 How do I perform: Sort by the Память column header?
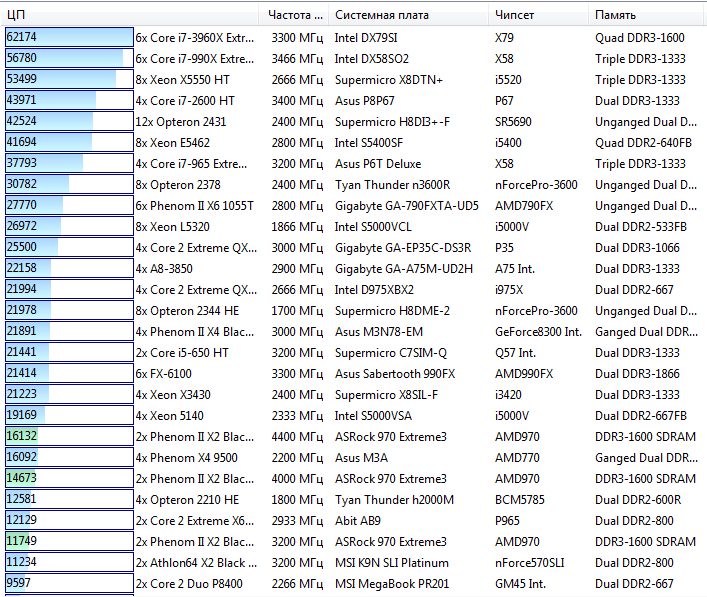(x=645, y=15)
